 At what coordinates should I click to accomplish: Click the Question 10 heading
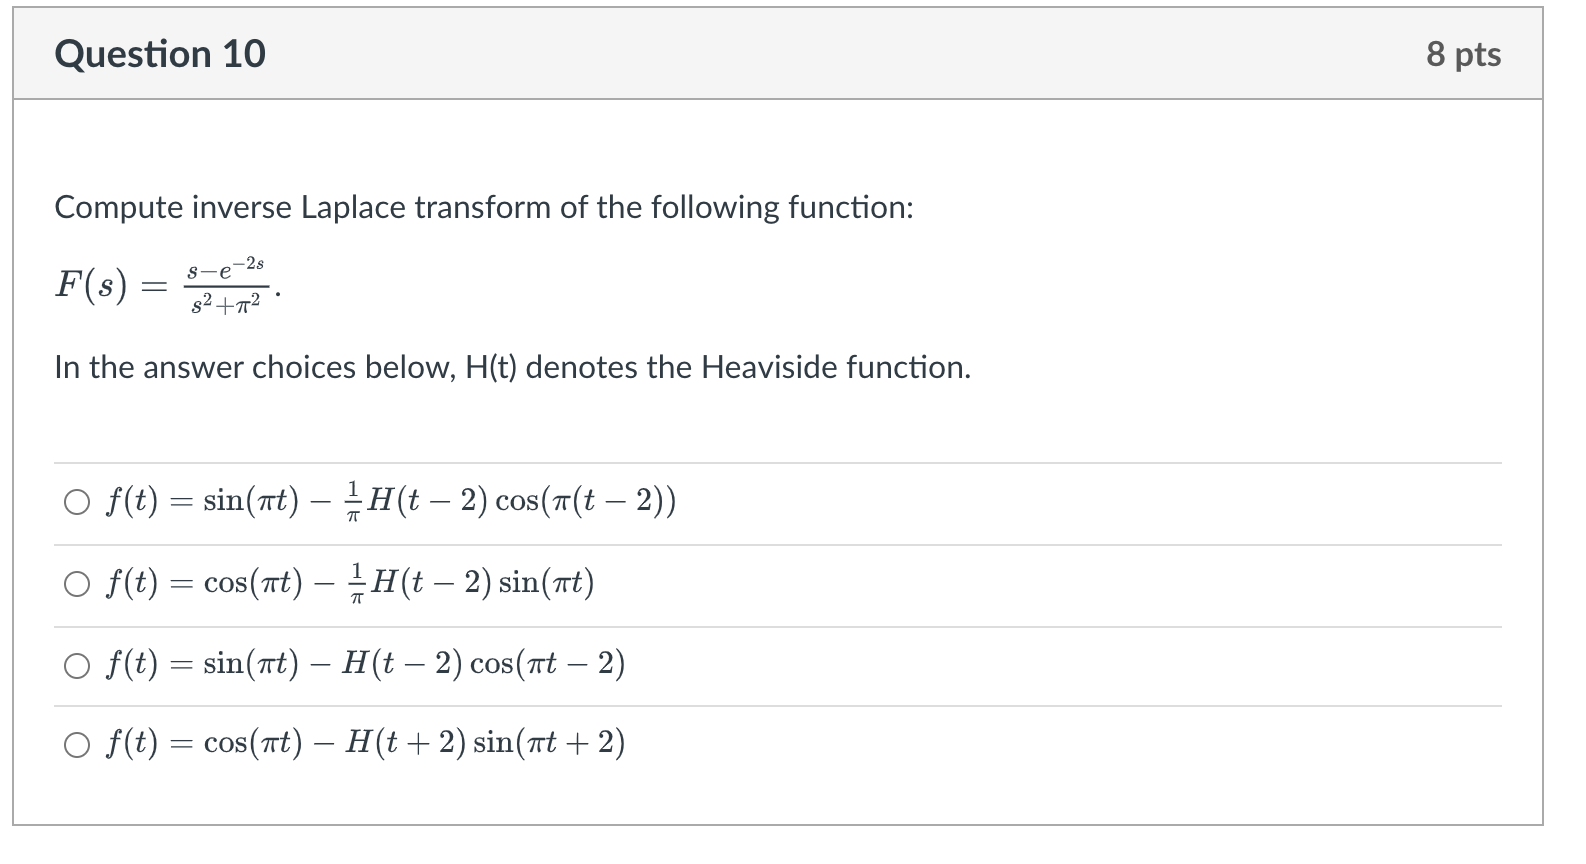[x=160, y=54]
